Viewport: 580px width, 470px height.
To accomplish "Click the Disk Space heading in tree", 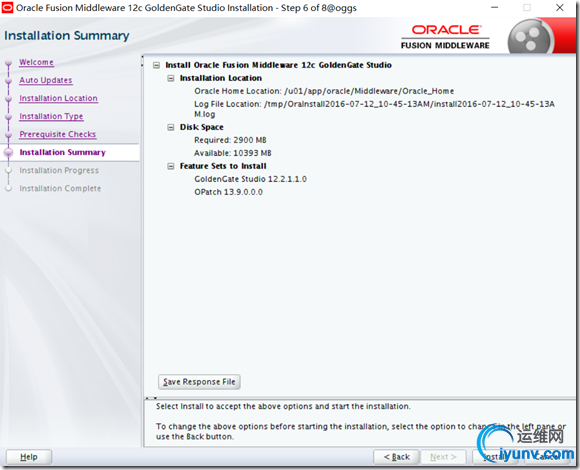I will coord(202,127).
